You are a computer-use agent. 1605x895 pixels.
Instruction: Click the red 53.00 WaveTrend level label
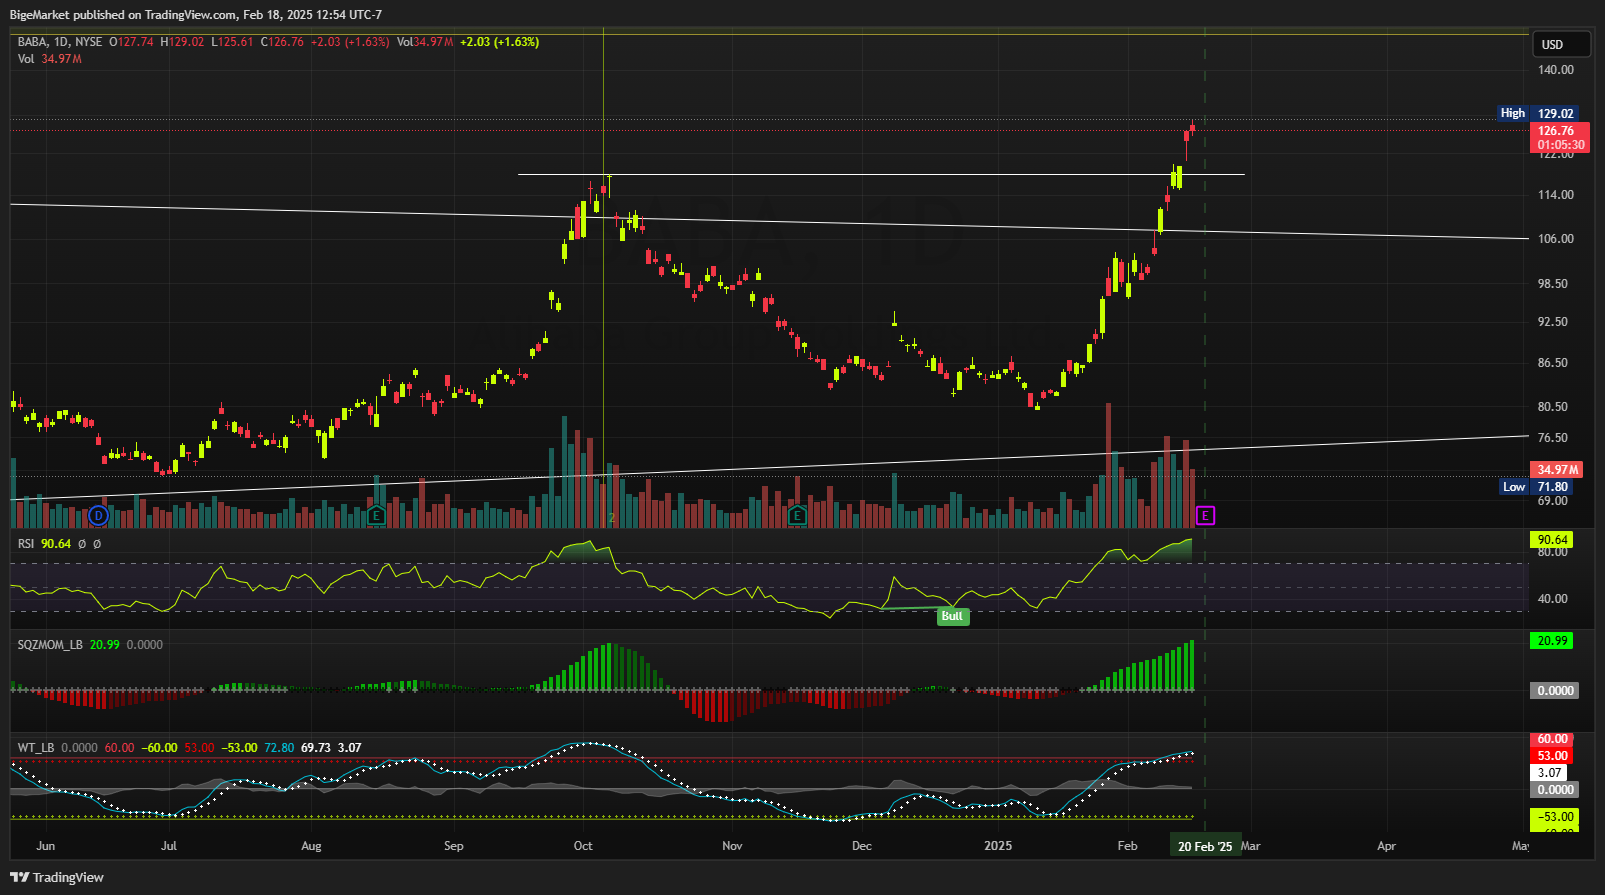[1552, 756]
